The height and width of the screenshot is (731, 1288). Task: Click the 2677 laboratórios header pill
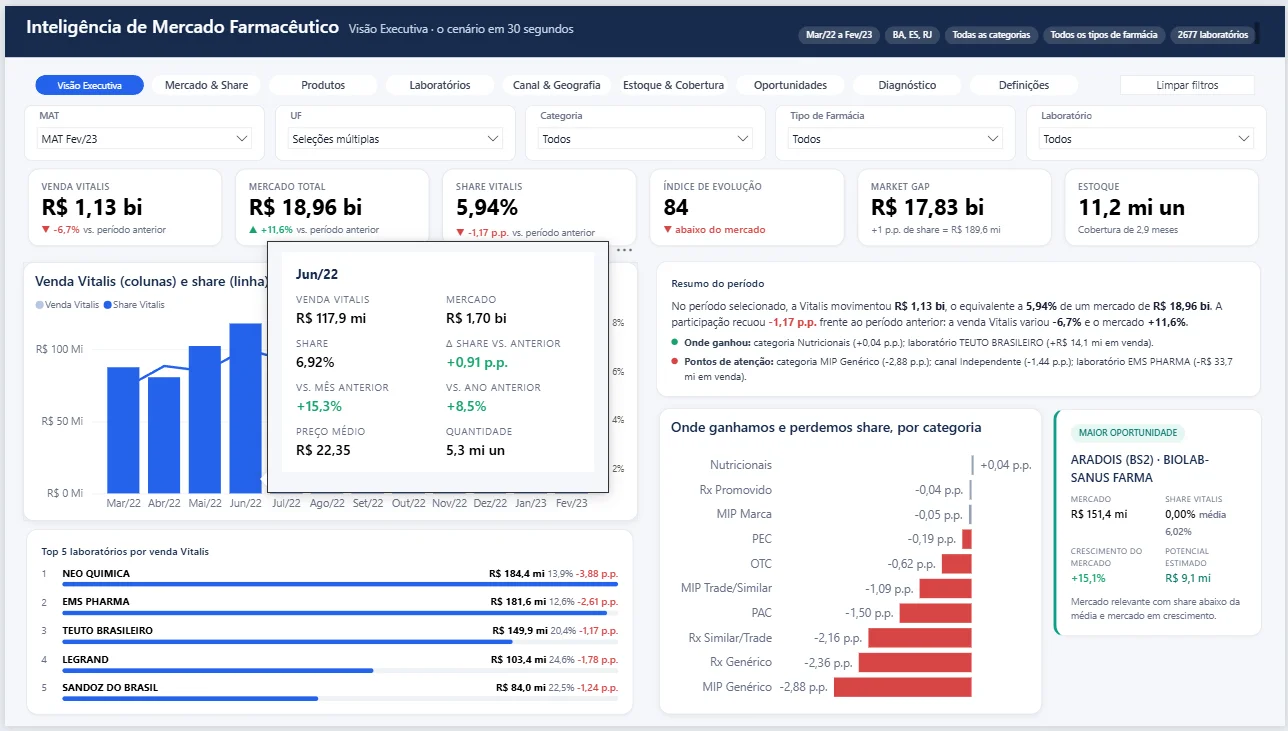pyautogui.click(x=1213, y=35)
